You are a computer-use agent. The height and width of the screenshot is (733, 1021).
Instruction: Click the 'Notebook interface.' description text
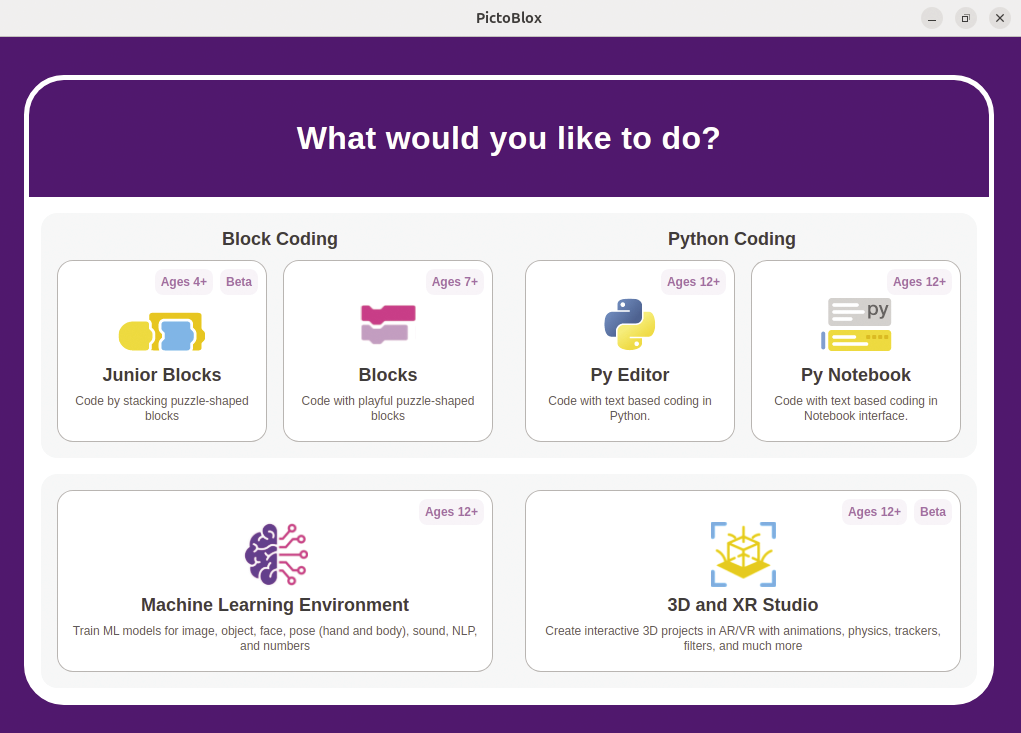(856, 416)
